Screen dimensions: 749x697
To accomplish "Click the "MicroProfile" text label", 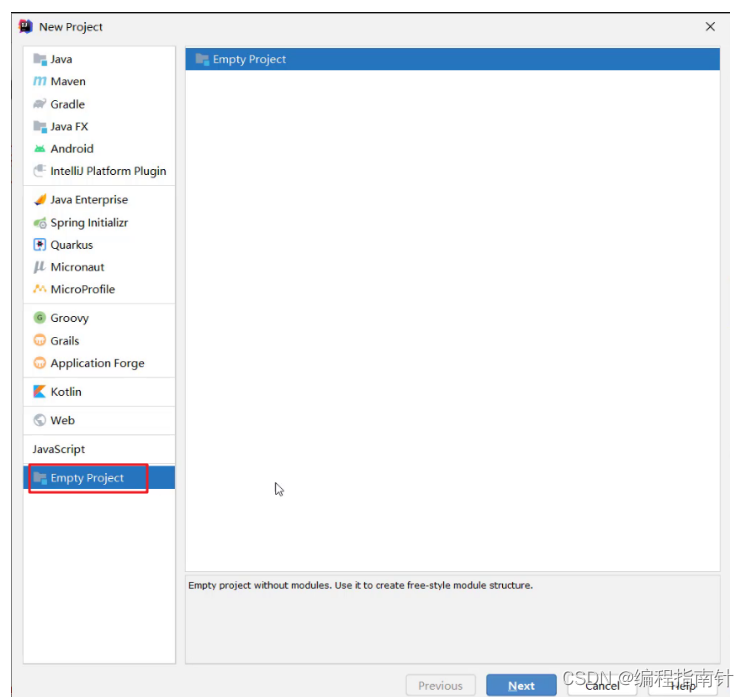I will (83, 289).
